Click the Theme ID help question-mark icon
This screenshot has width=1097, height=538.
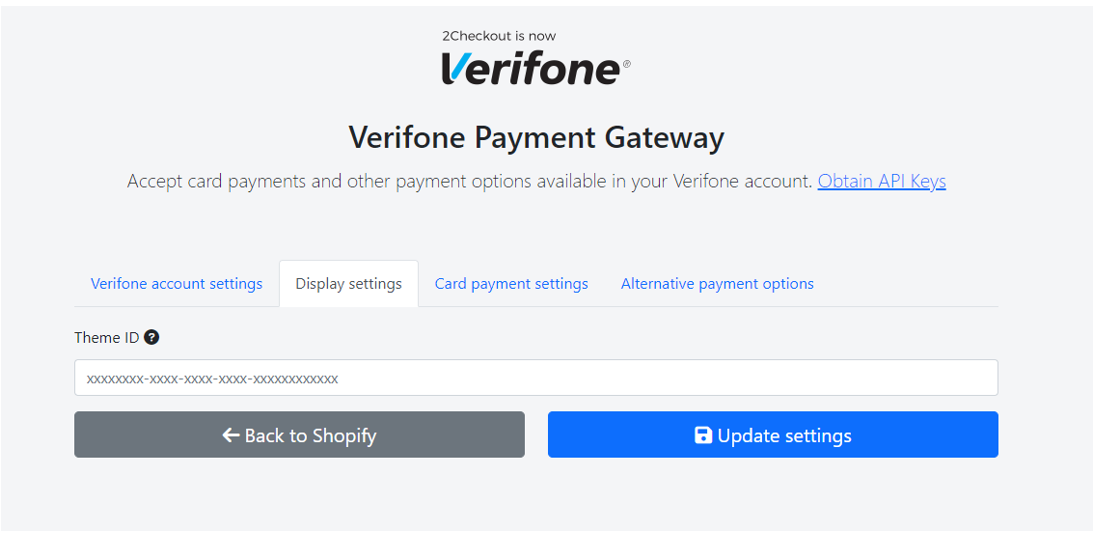tap(151, 337)
